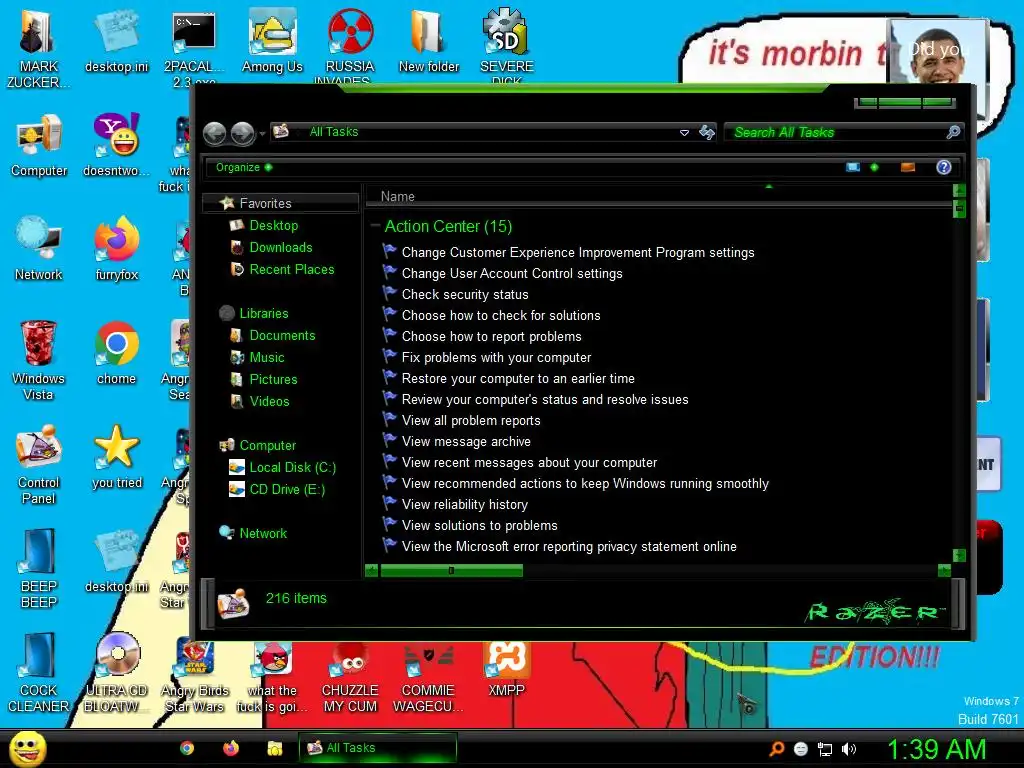Select the Windows Vista recycle bin desktop icon

[38, 360]
